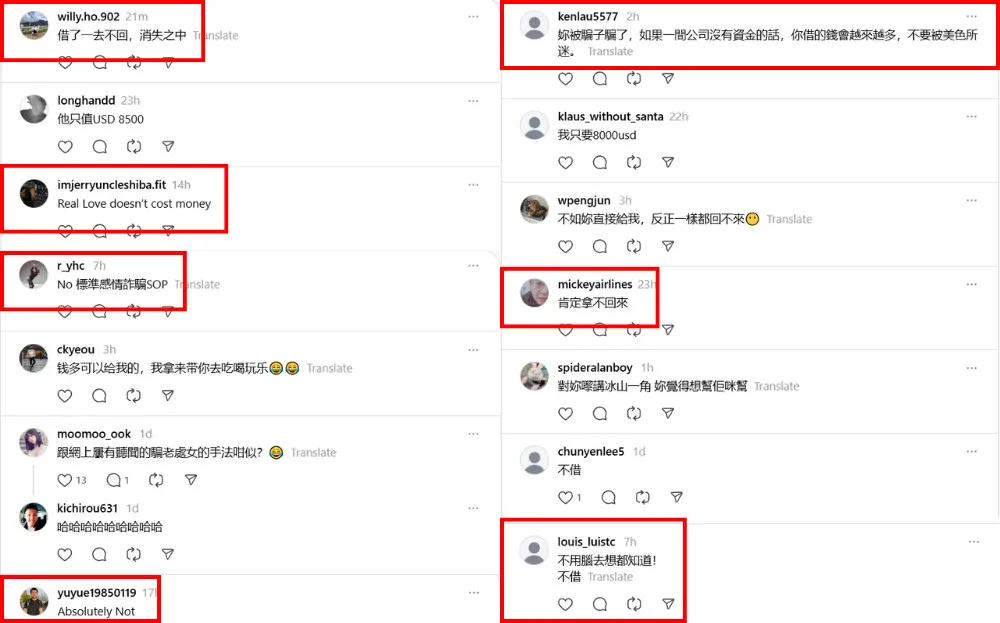Repost wpengjun's comment
The height and width of the screenshot is (623, 1000).
(633, 246)
